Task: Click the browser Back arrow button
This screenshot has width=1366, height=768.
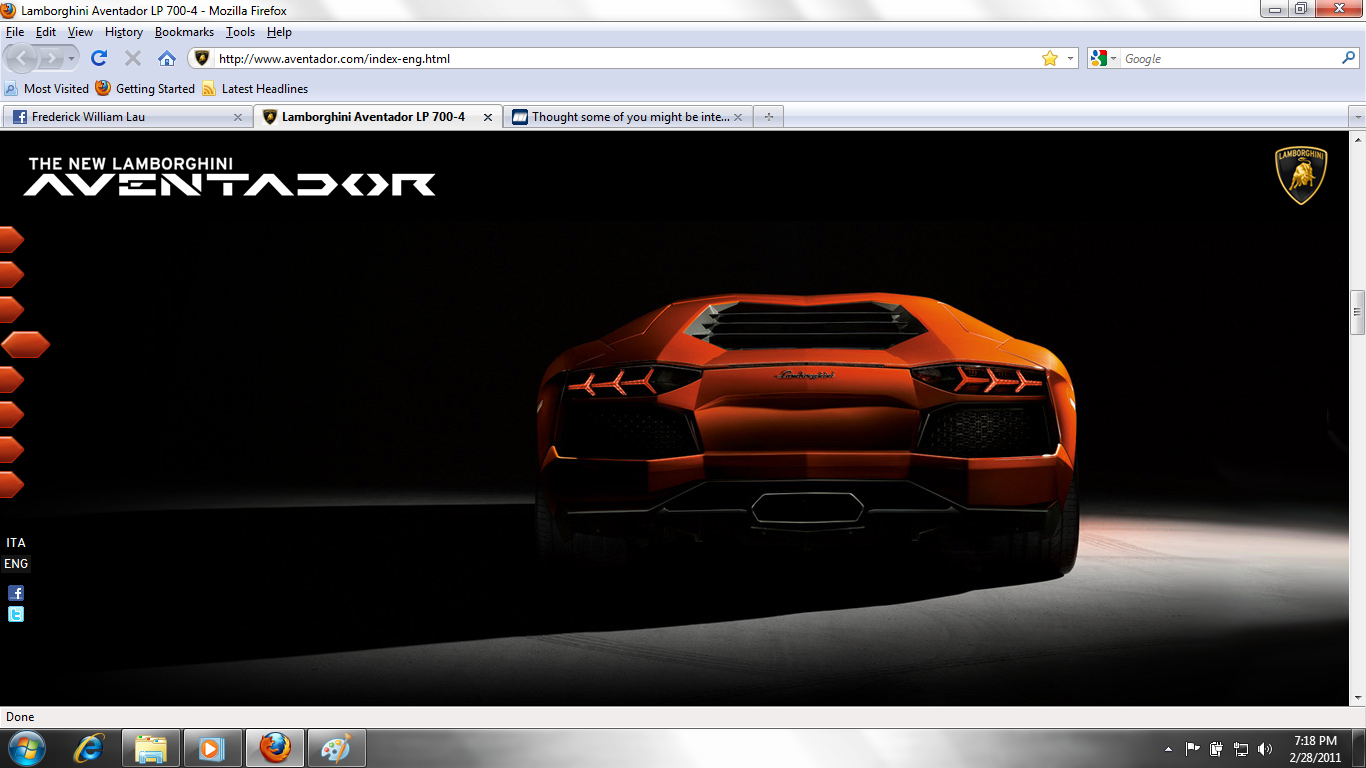Action: point(23,58)
